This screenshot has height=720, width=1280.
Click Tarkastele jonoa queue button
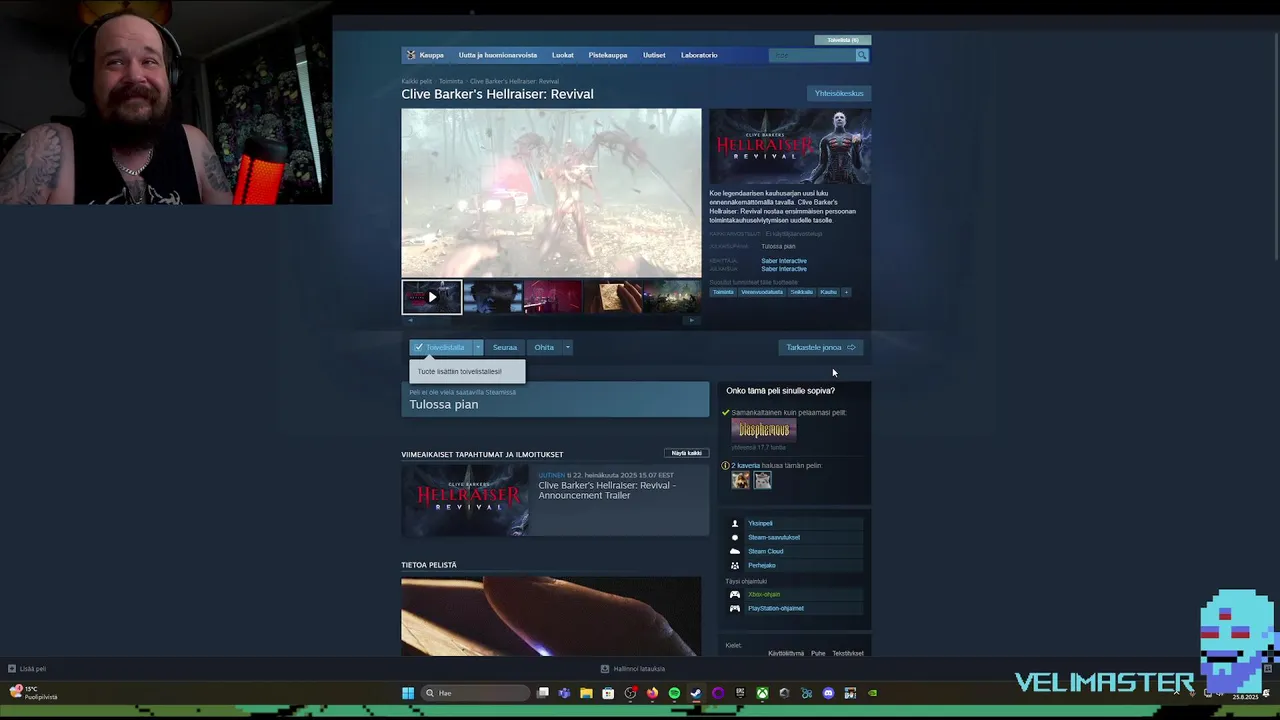point(821,347)
